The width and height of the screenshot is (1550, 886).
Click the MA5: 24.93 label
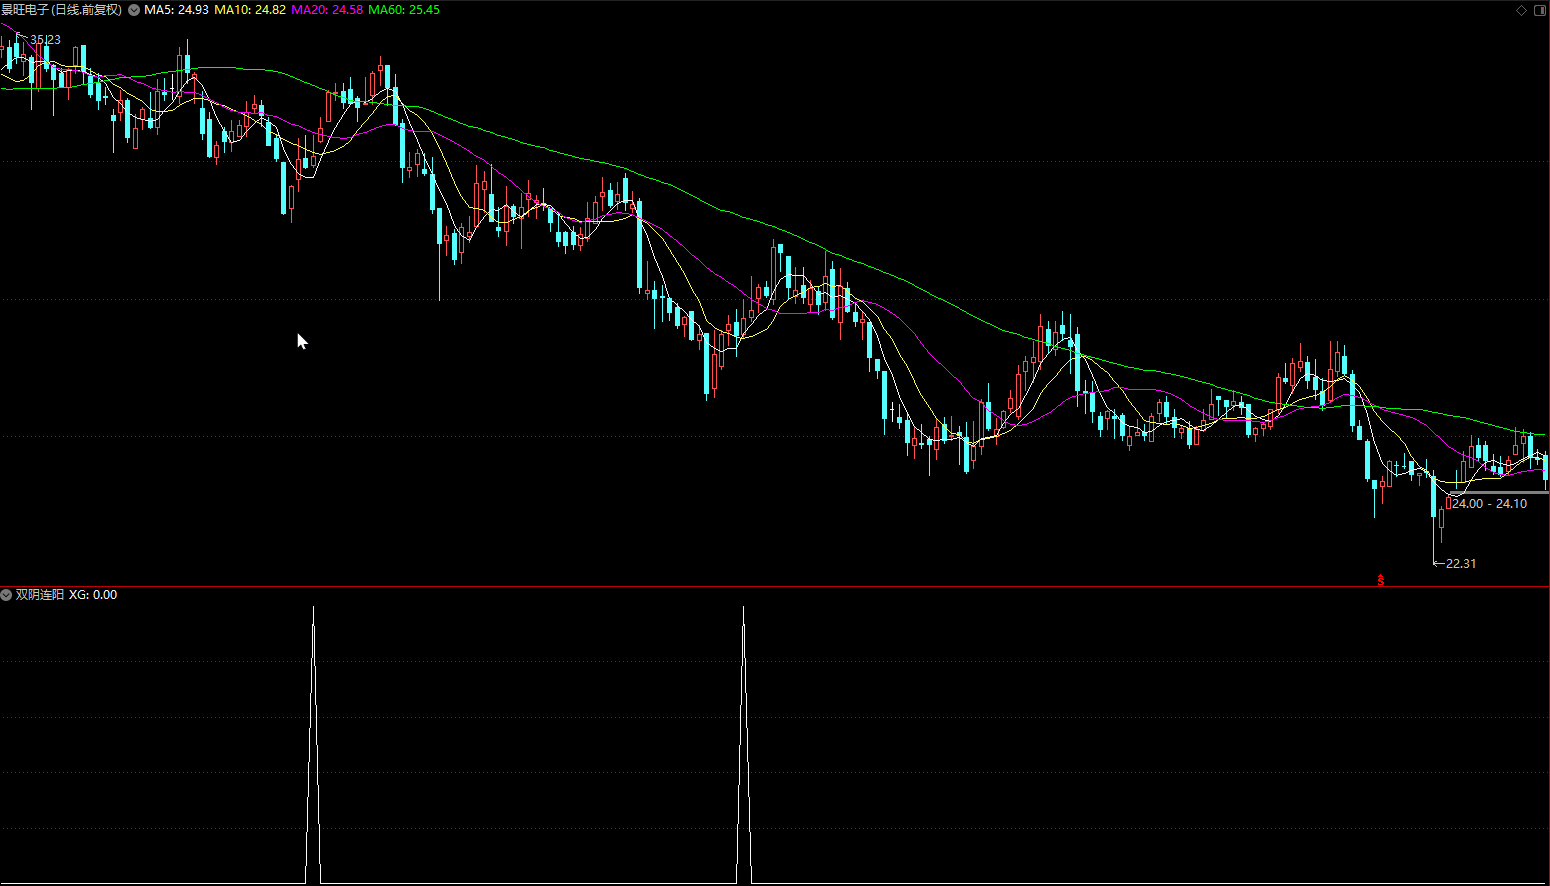(x=177, y=10)
